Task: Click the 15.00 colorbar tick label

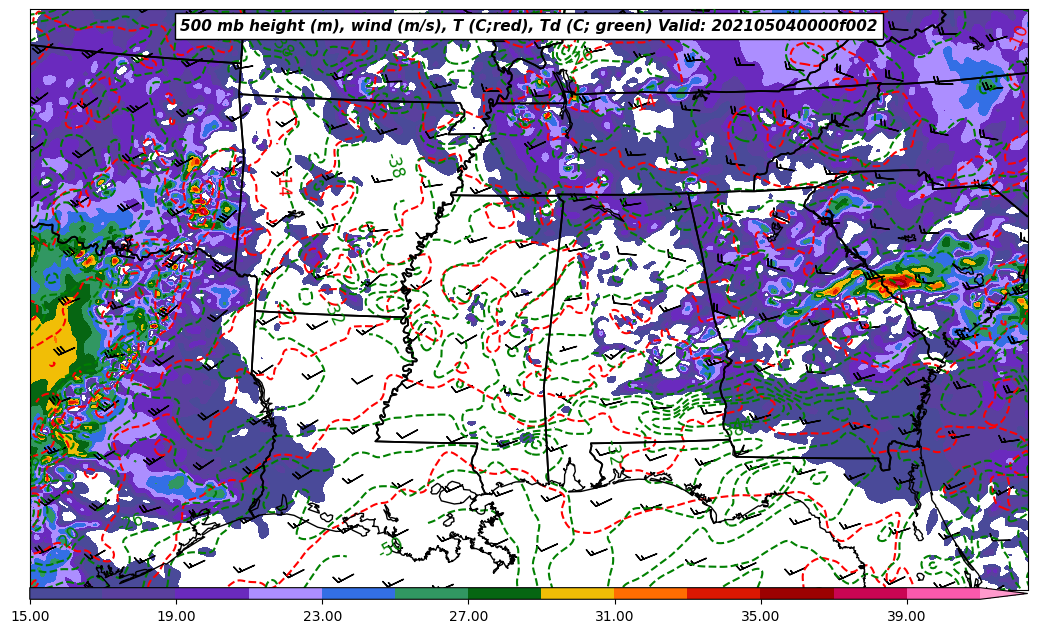Action: pos(30,616)
